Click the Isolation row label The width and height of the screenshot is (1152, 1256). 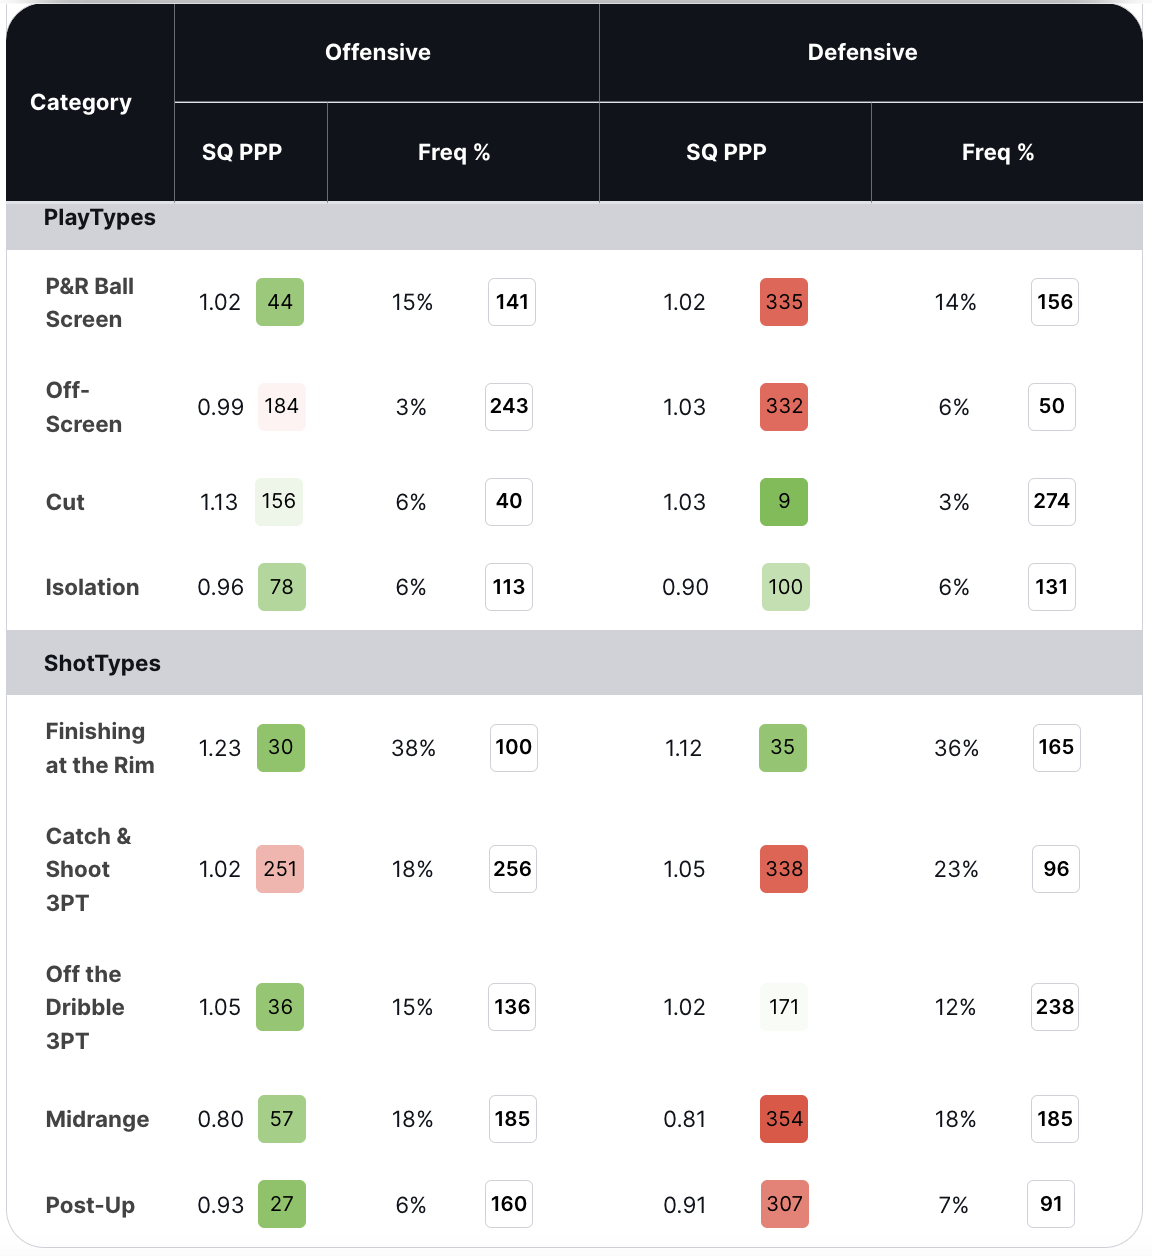(92, 587)
